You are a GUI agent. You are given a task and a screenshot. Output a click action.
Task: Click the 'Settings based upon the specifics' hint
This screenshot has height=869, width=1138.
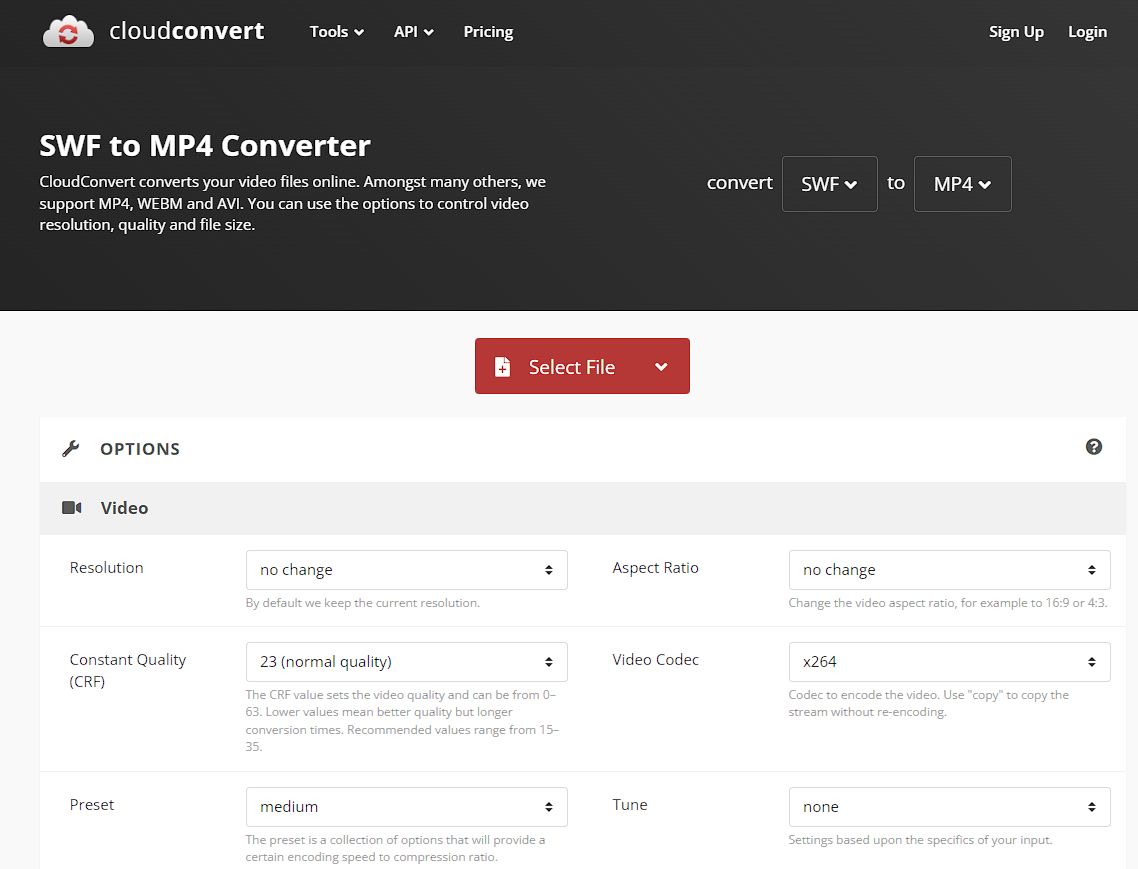pyautogui.click(x=920, y=840)
